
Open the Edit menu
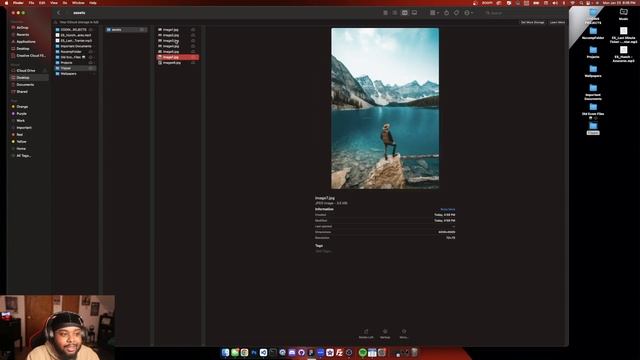point(42,3)
